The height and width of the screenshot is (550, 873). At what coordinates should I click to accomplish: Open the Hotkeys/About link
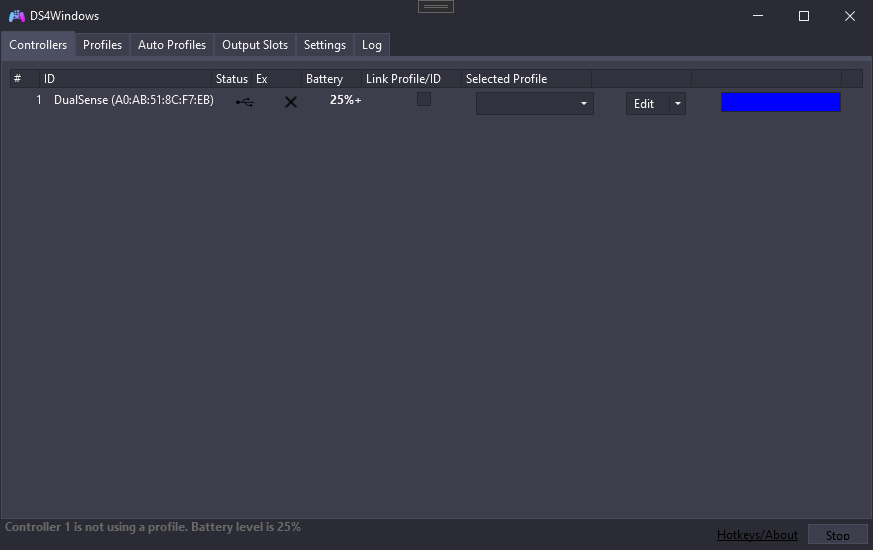[x=757, y=535]
